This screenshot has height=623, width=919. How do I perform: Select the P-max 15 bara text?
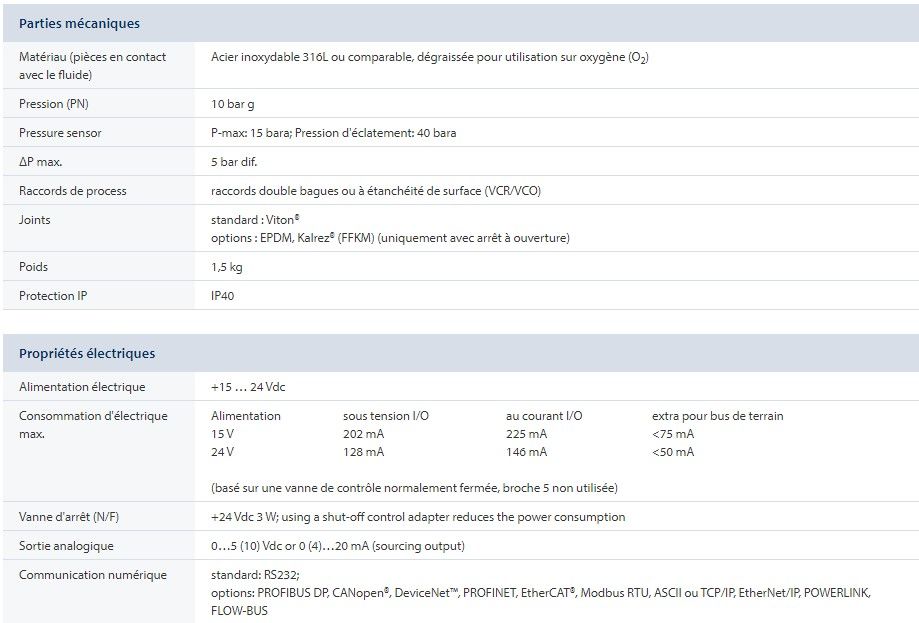249,133
